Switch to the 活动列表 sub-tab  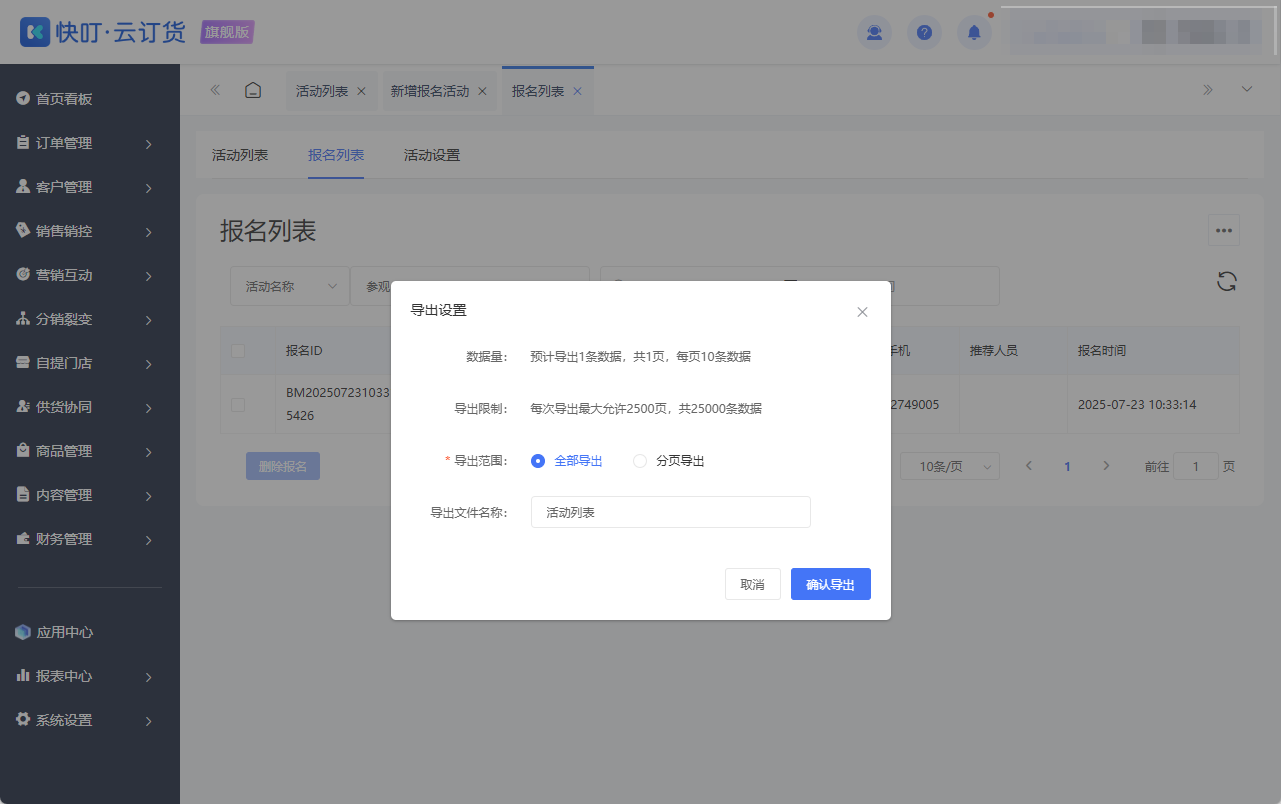tap(240, 155)
